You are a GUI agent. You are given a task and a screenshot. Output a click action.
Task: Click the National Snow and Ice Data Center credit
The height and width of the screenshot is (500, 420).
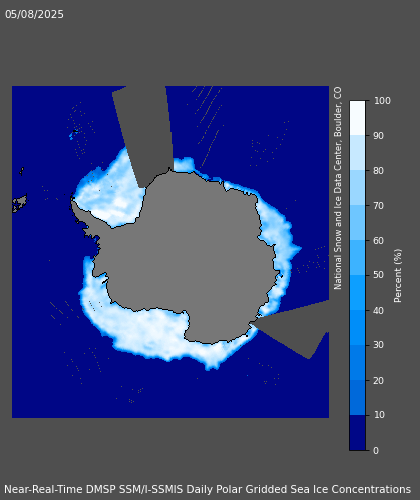click(x=338, y=188)
